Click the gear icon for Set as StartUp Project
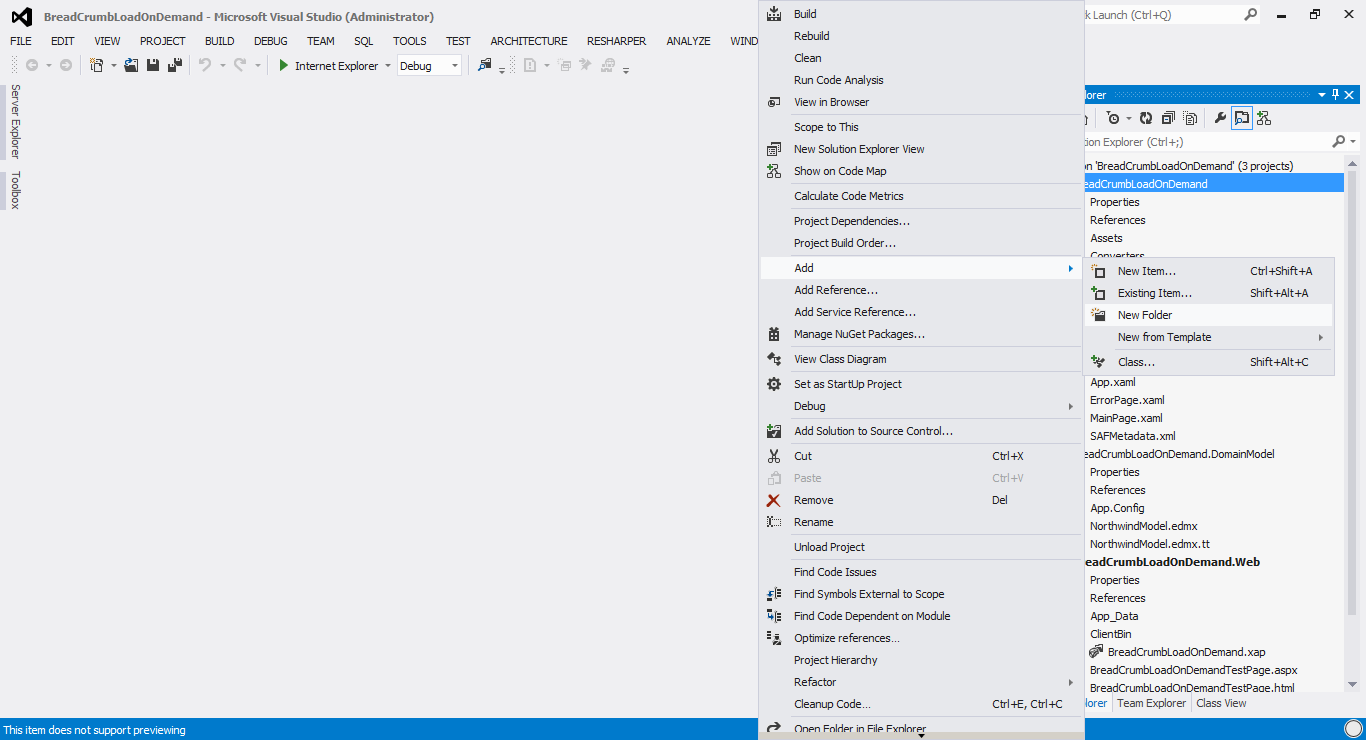Screen dimensions: 1366x740 (774, 384)
